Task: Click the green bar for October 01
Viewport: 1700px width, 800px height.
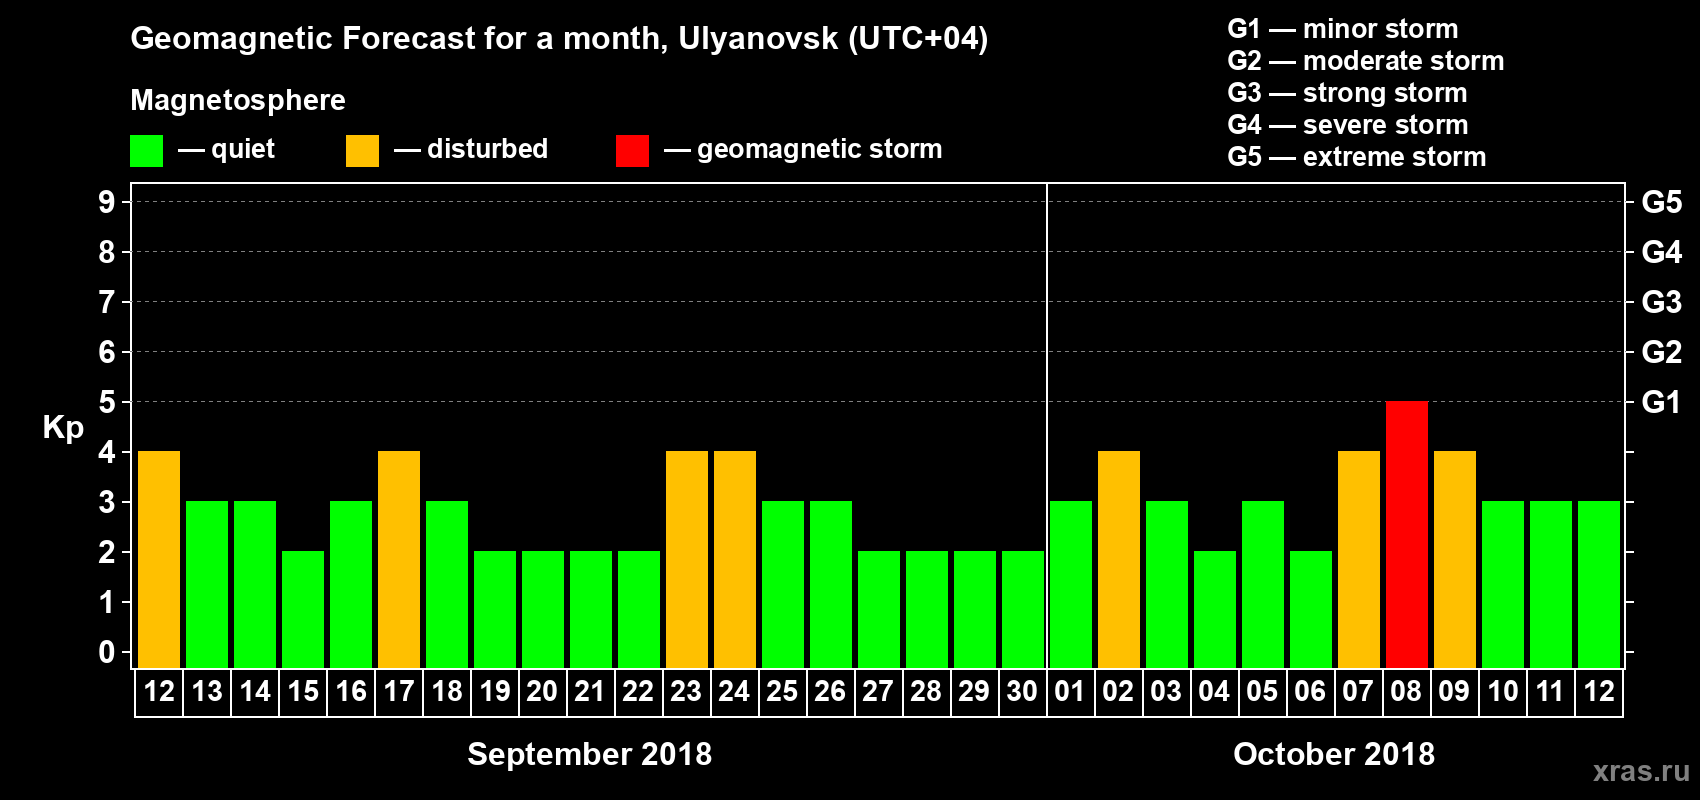Action: click(1071, 585)
